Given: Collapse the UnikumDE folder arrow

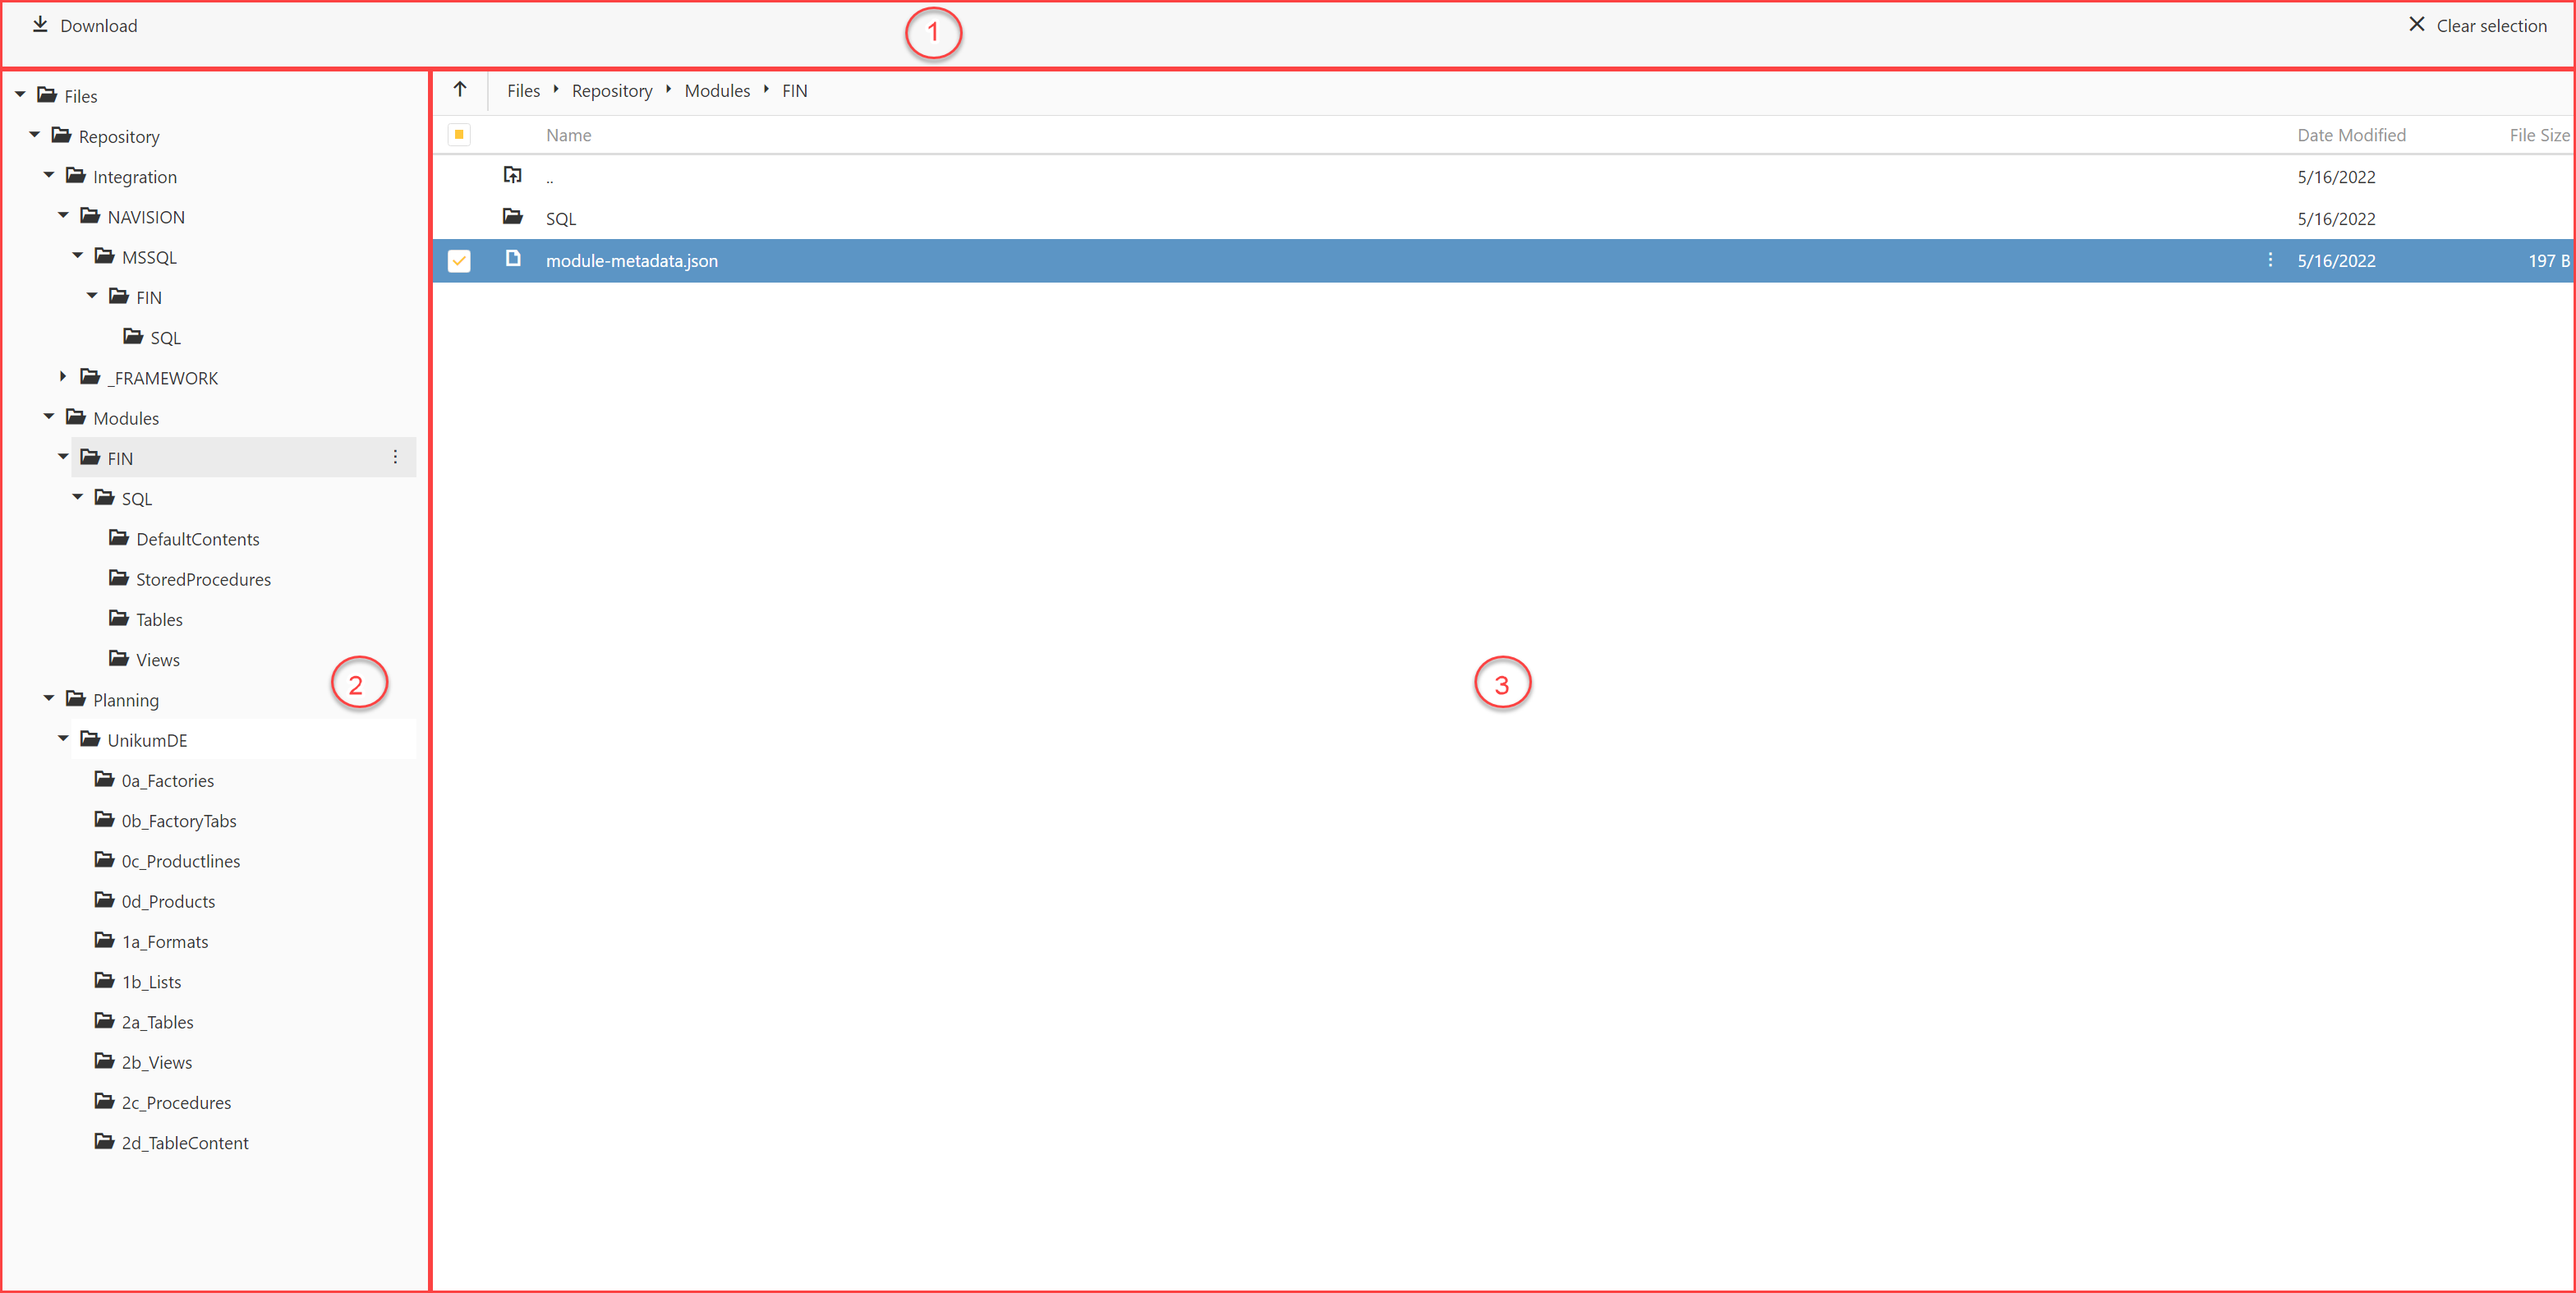Looking at the screenshot, I should click(63, 739).
